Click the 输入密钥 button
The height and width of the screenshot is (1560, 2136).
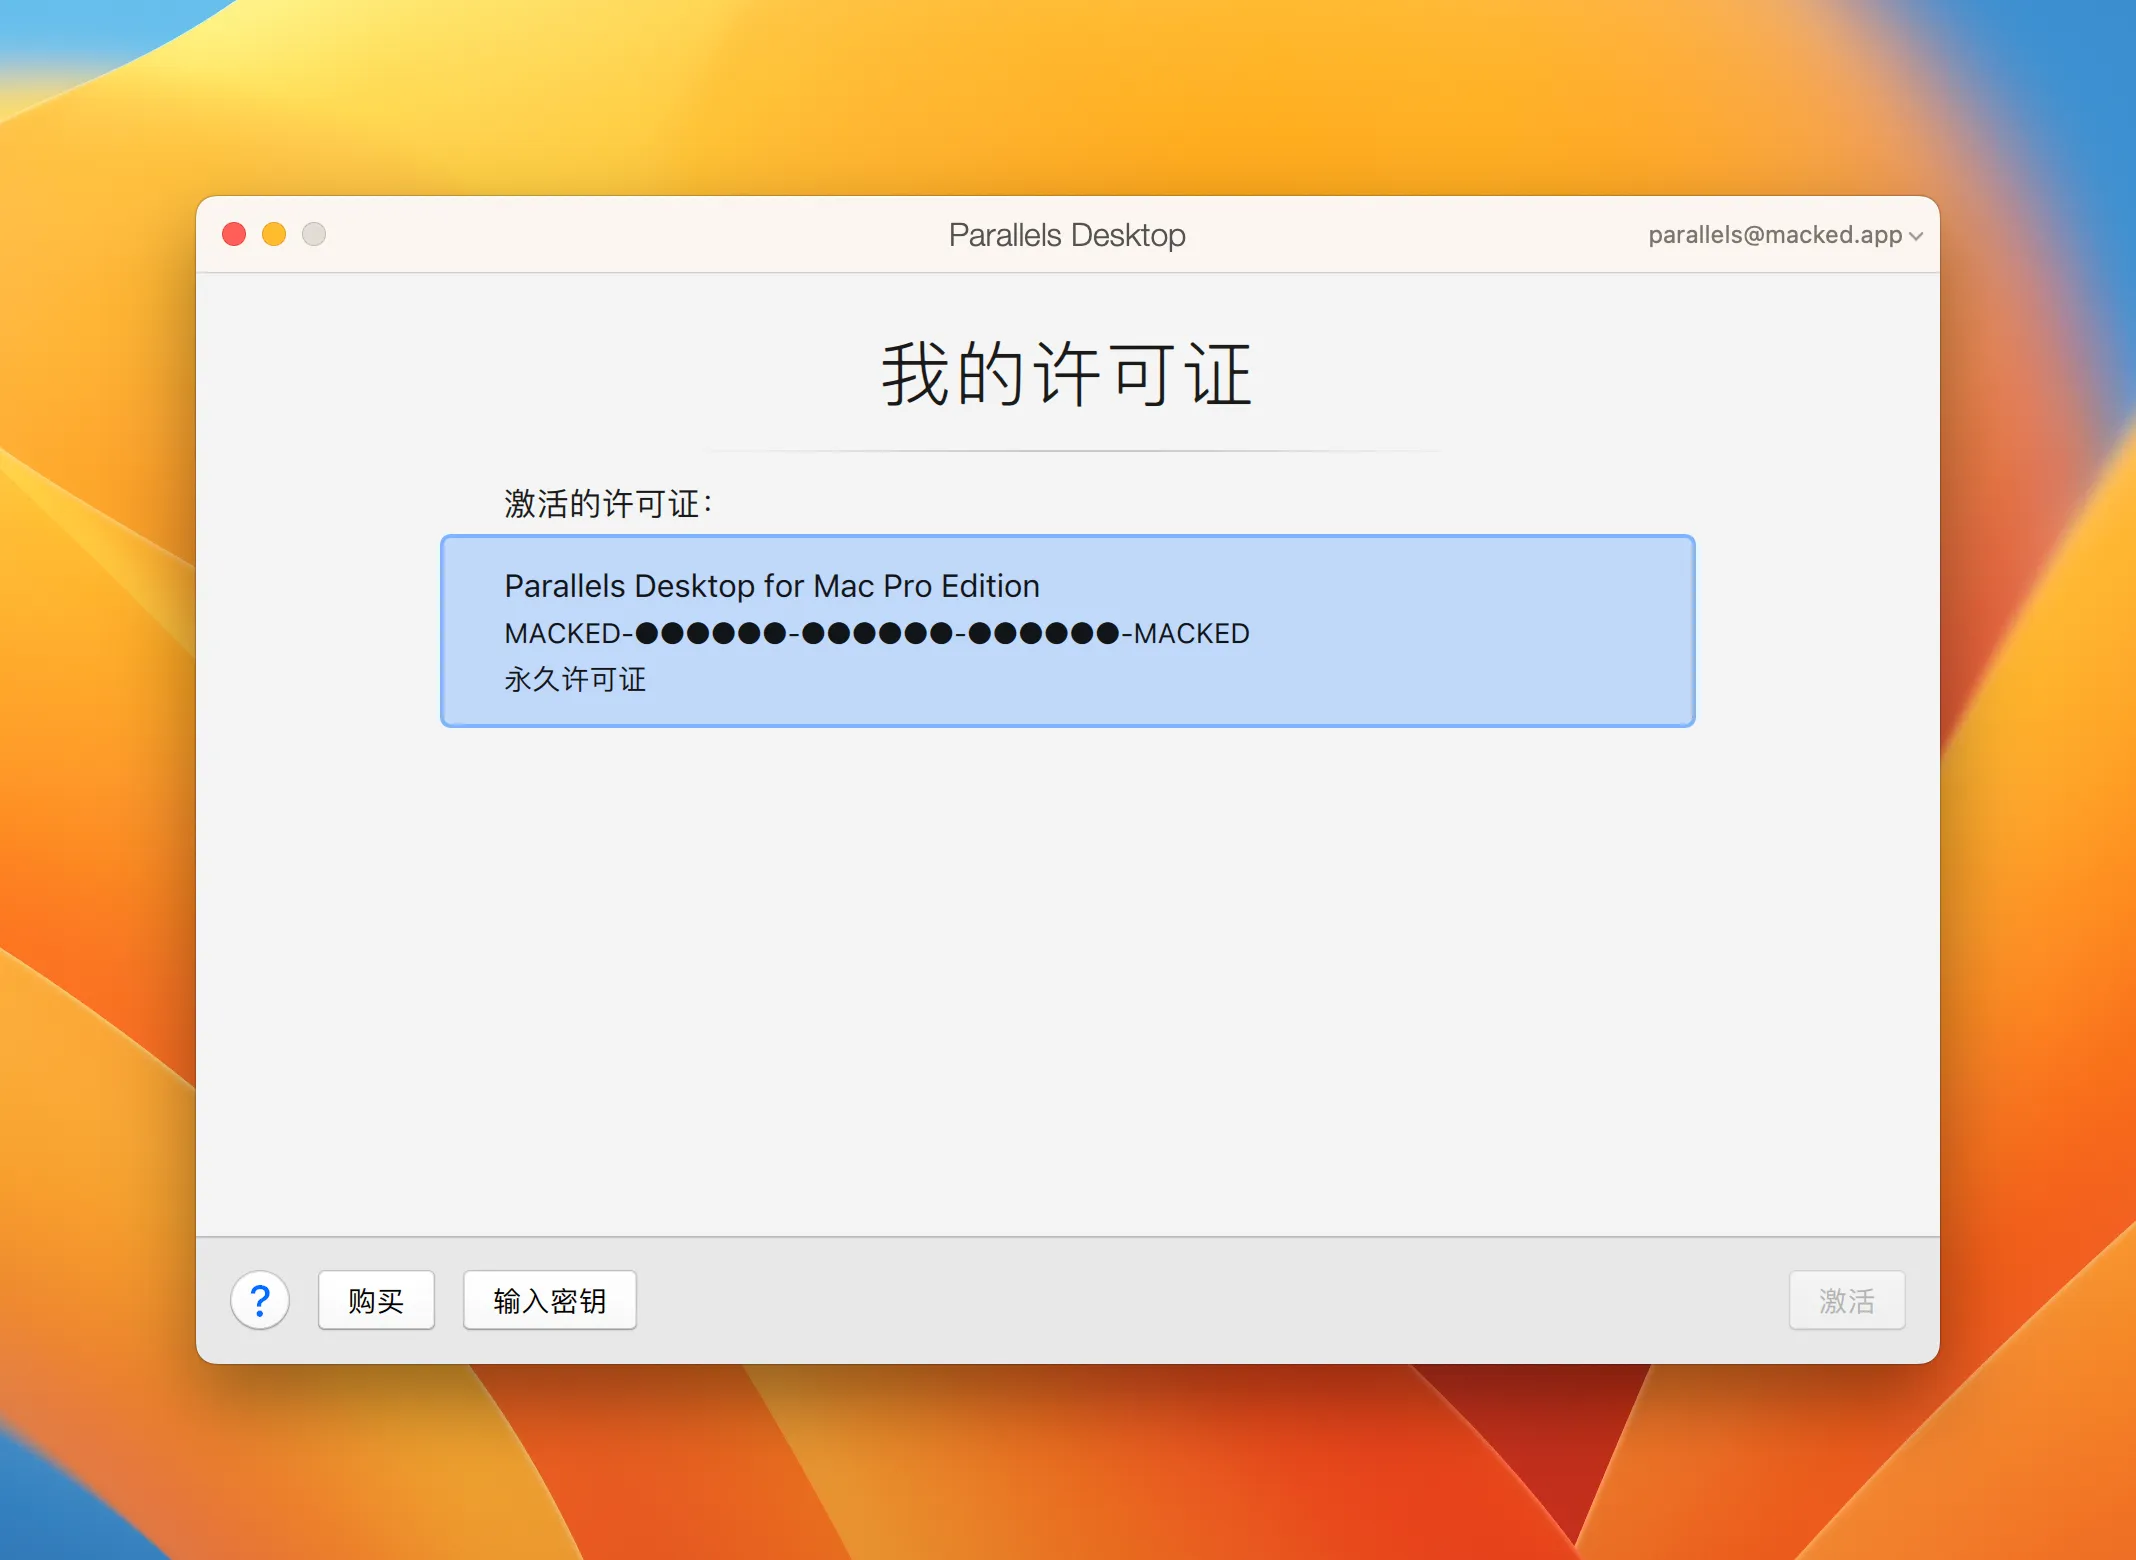click(x=549, y=1300)
